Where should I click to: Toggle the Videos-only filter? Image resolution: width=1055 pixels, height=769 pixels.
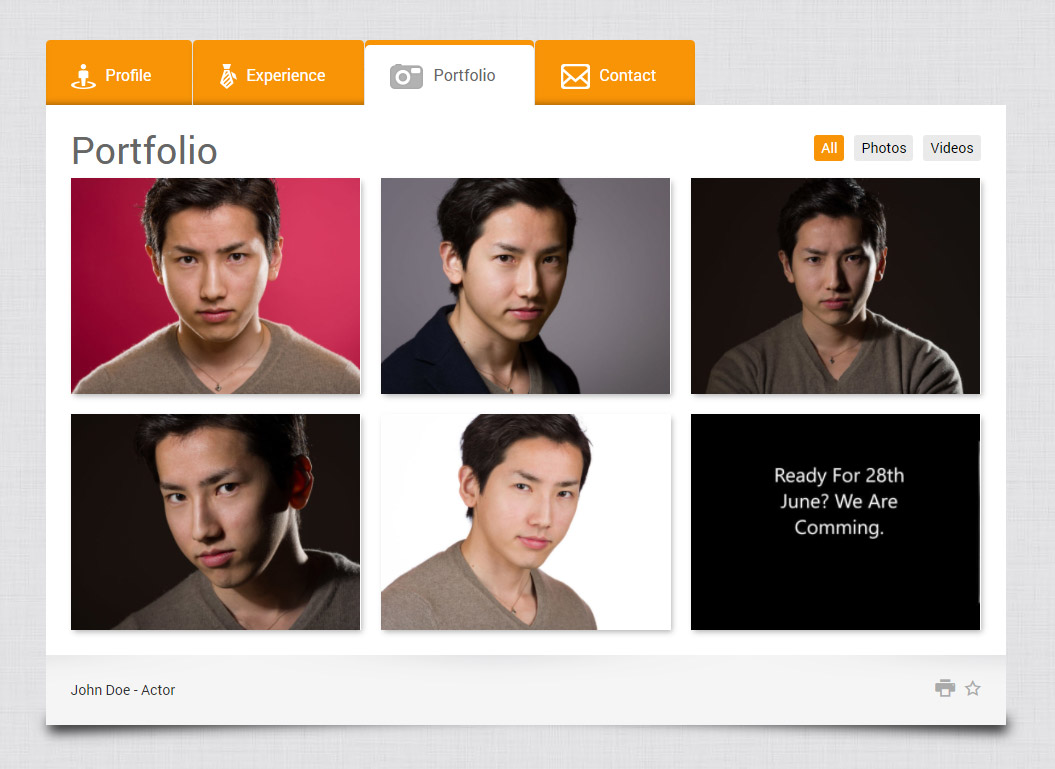pyautogui.click(x=951, y=147)
